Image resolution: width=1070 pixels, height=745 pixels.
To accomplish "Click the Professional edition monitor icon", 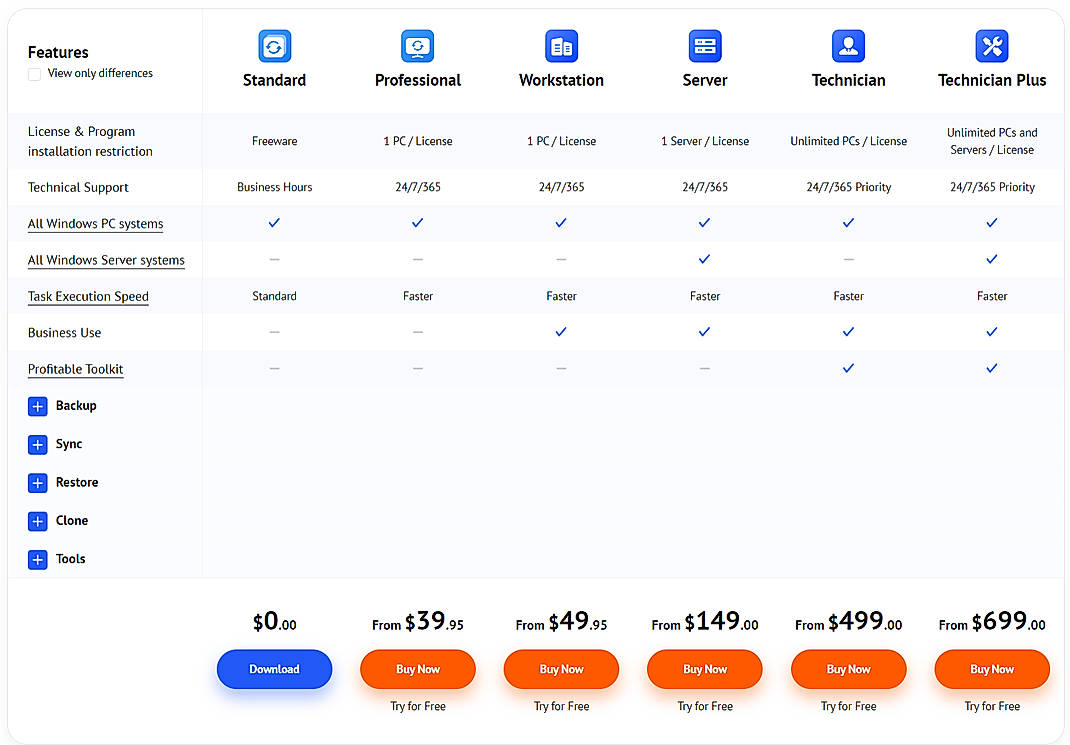I will coord(418,46).
